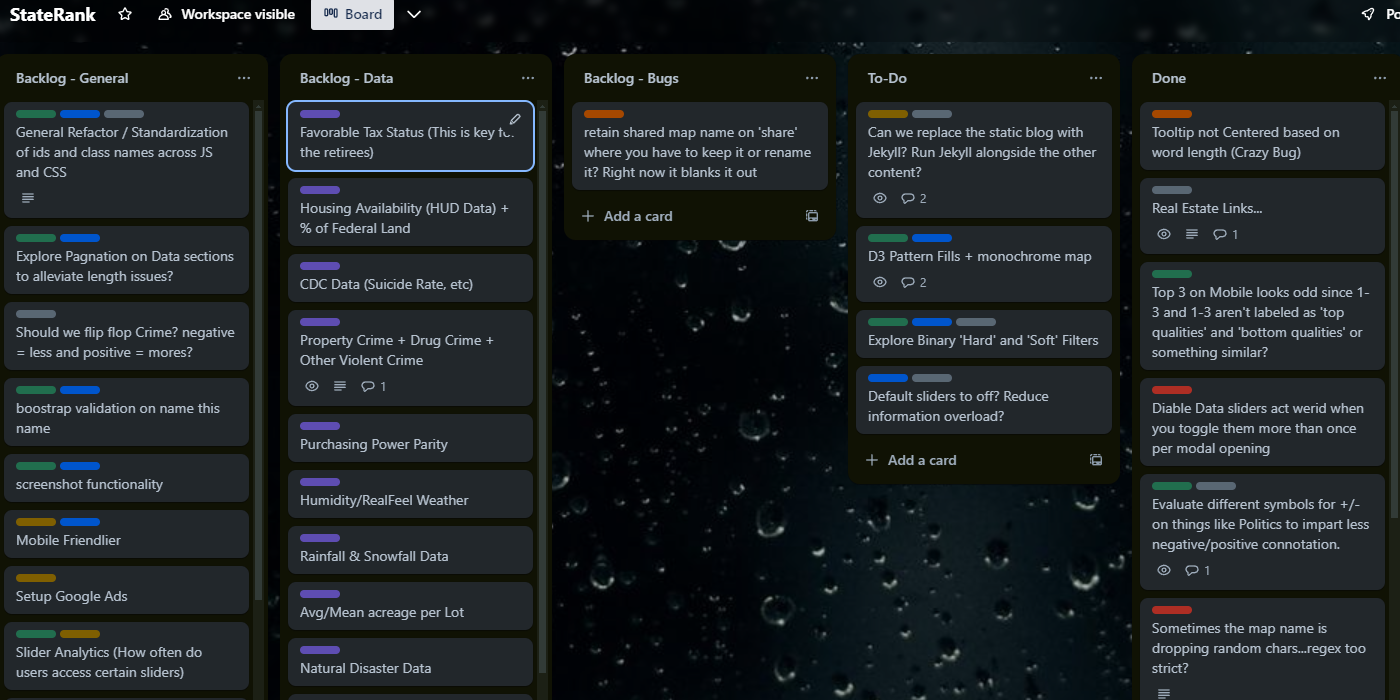Open the Board view dropdown chevron

[x=414, y=14]
